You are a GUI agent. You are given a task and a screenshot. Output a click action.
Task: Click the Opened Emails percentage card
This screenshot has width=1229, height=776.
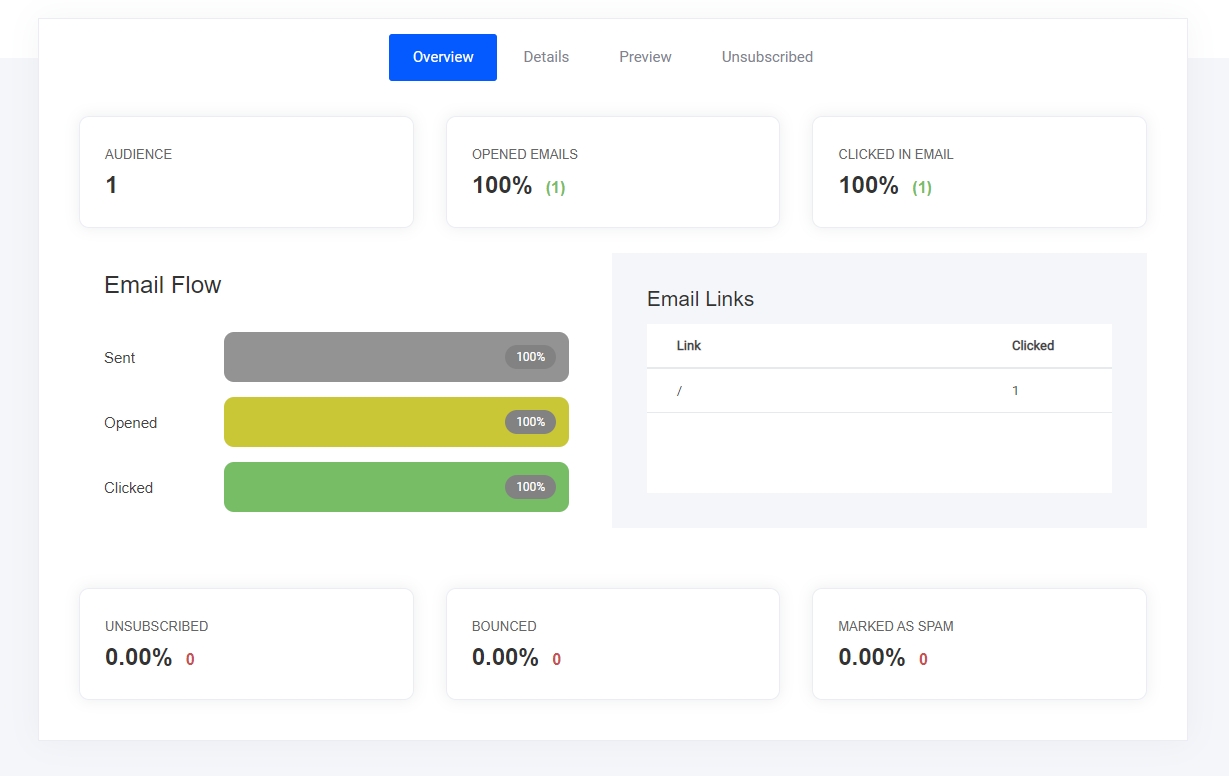[x=612, y=172]
